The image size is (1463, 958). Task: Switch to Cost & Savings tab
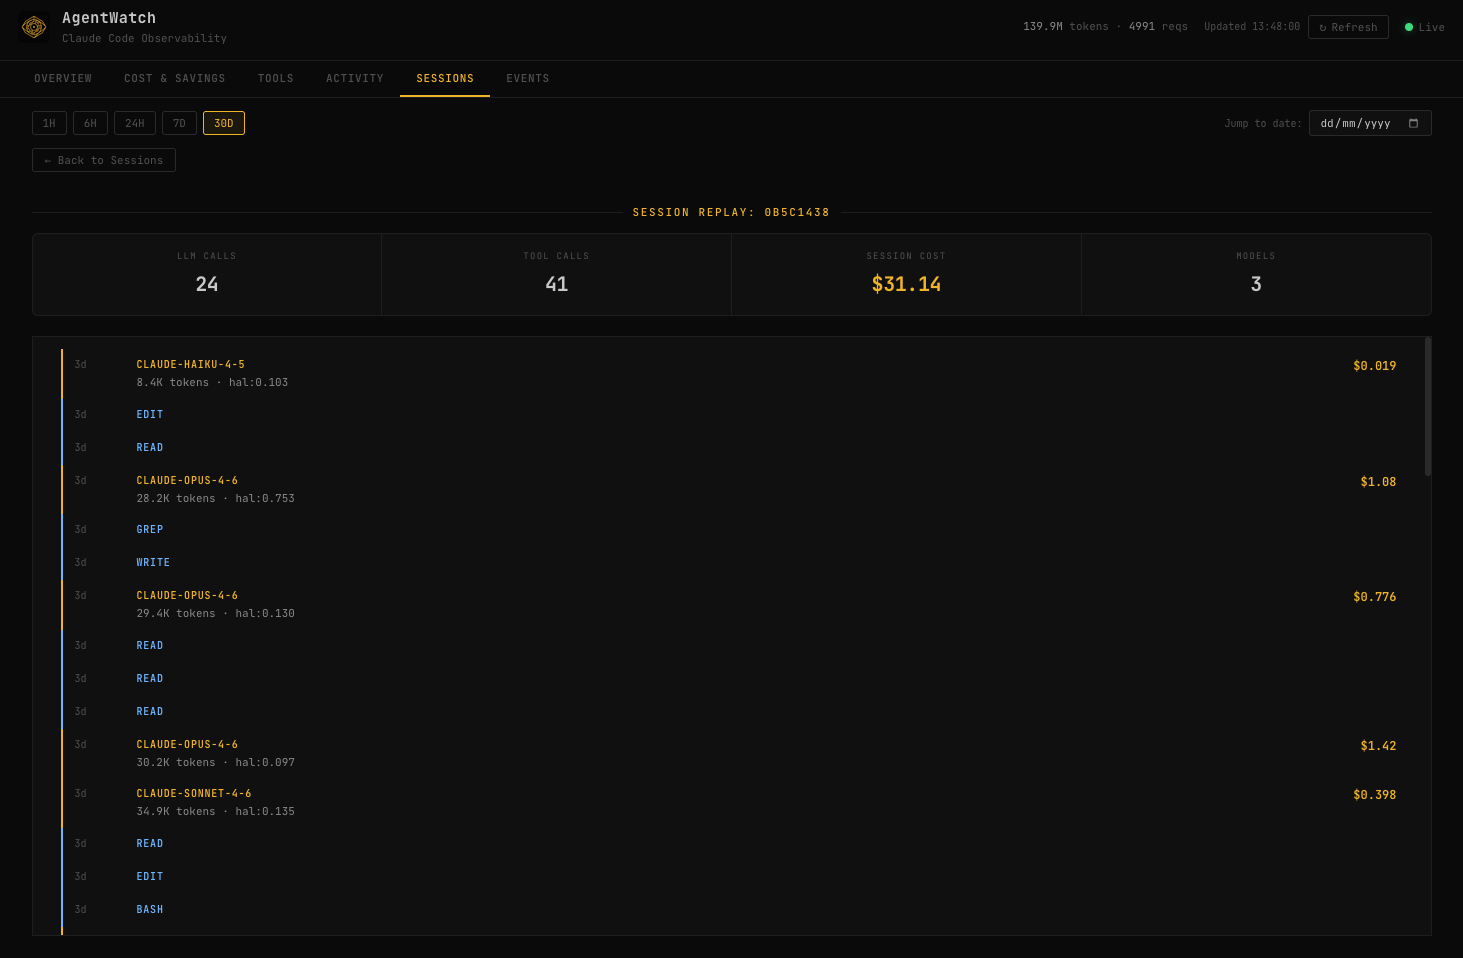(174, 78)
